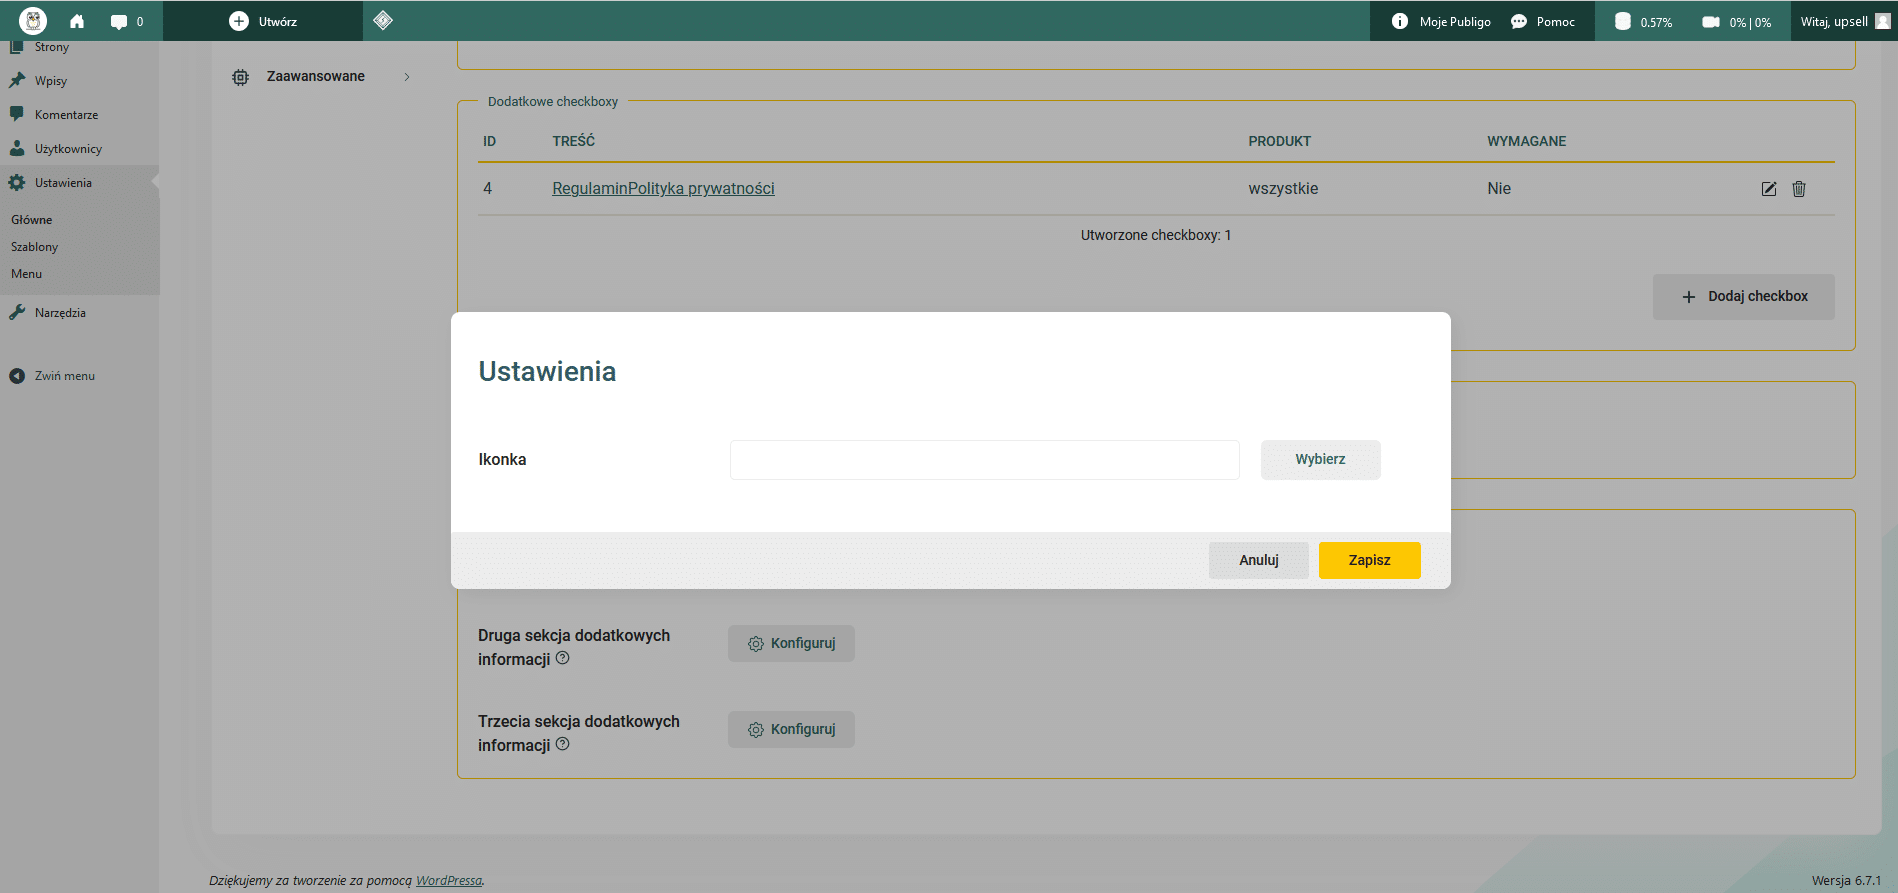The height and width of the screenshot is (893, 1898).
Task: Click the Wybierz button
Action: [x=1321, y=460]
